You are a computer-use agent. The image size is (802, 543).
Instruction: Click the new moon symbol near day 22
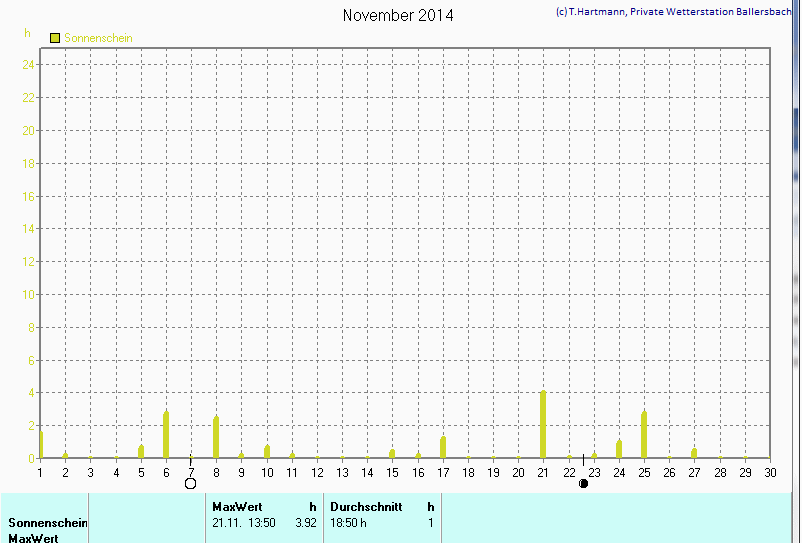(x=584, y=484)
